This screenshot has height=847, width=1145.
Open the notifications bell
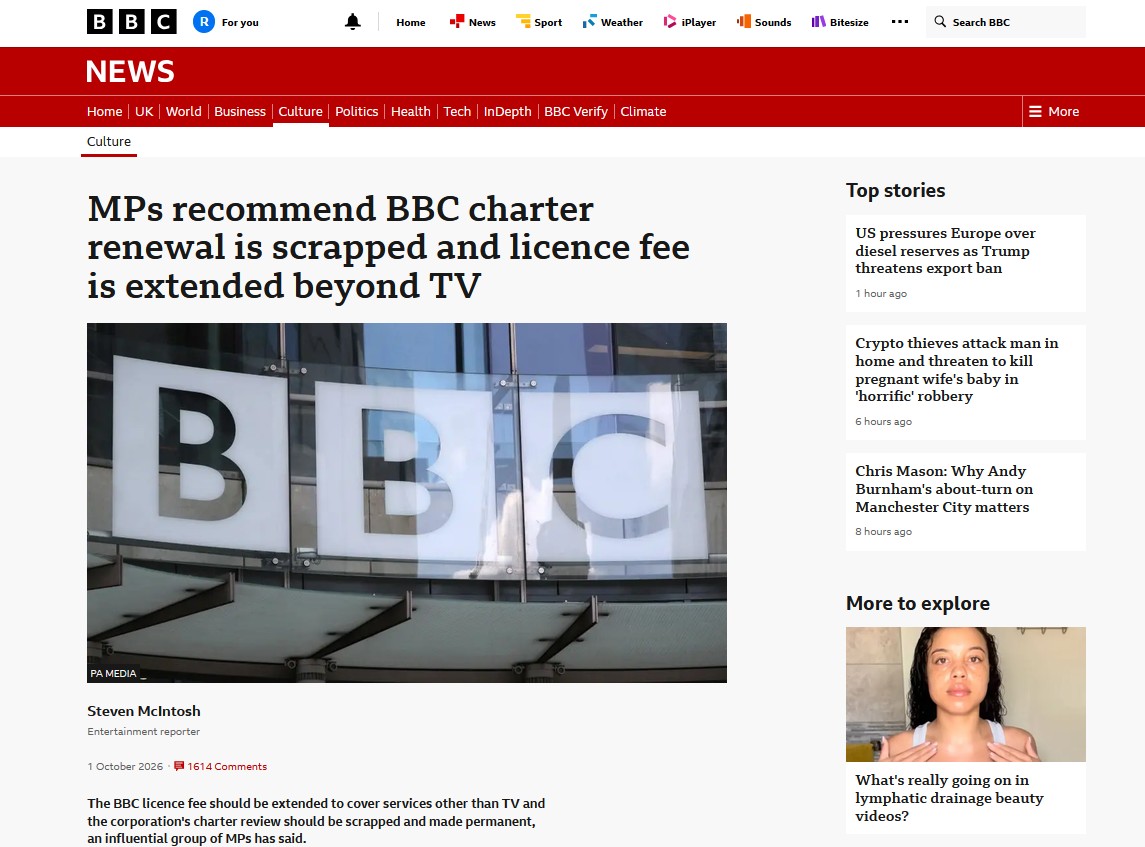[353, 22]
